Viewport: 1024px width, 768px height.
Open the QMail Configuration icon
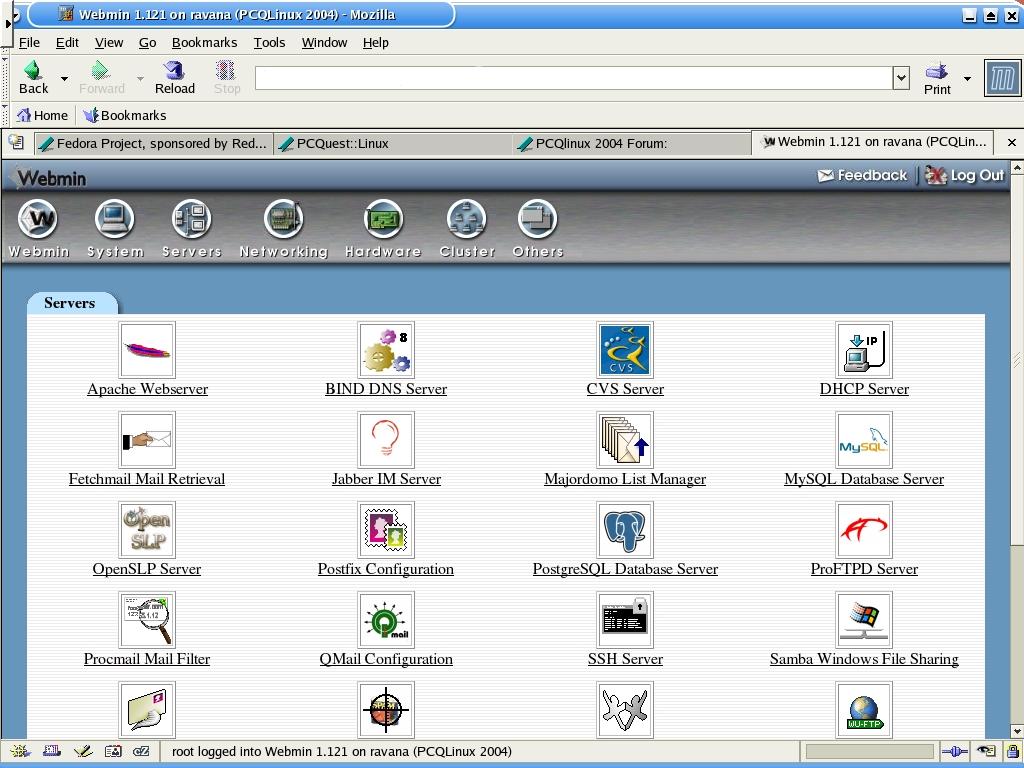coord(386,620)
